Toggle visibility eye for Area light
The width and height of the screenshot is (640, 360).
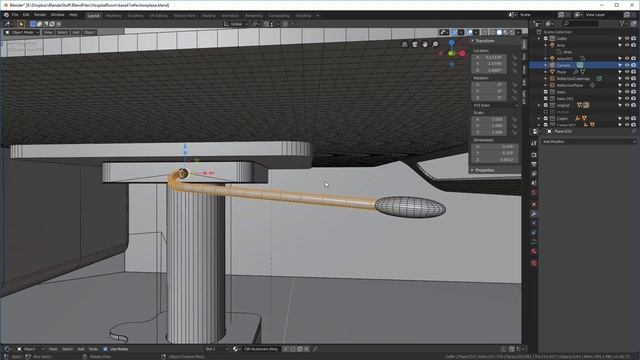[x=627, y=45]
